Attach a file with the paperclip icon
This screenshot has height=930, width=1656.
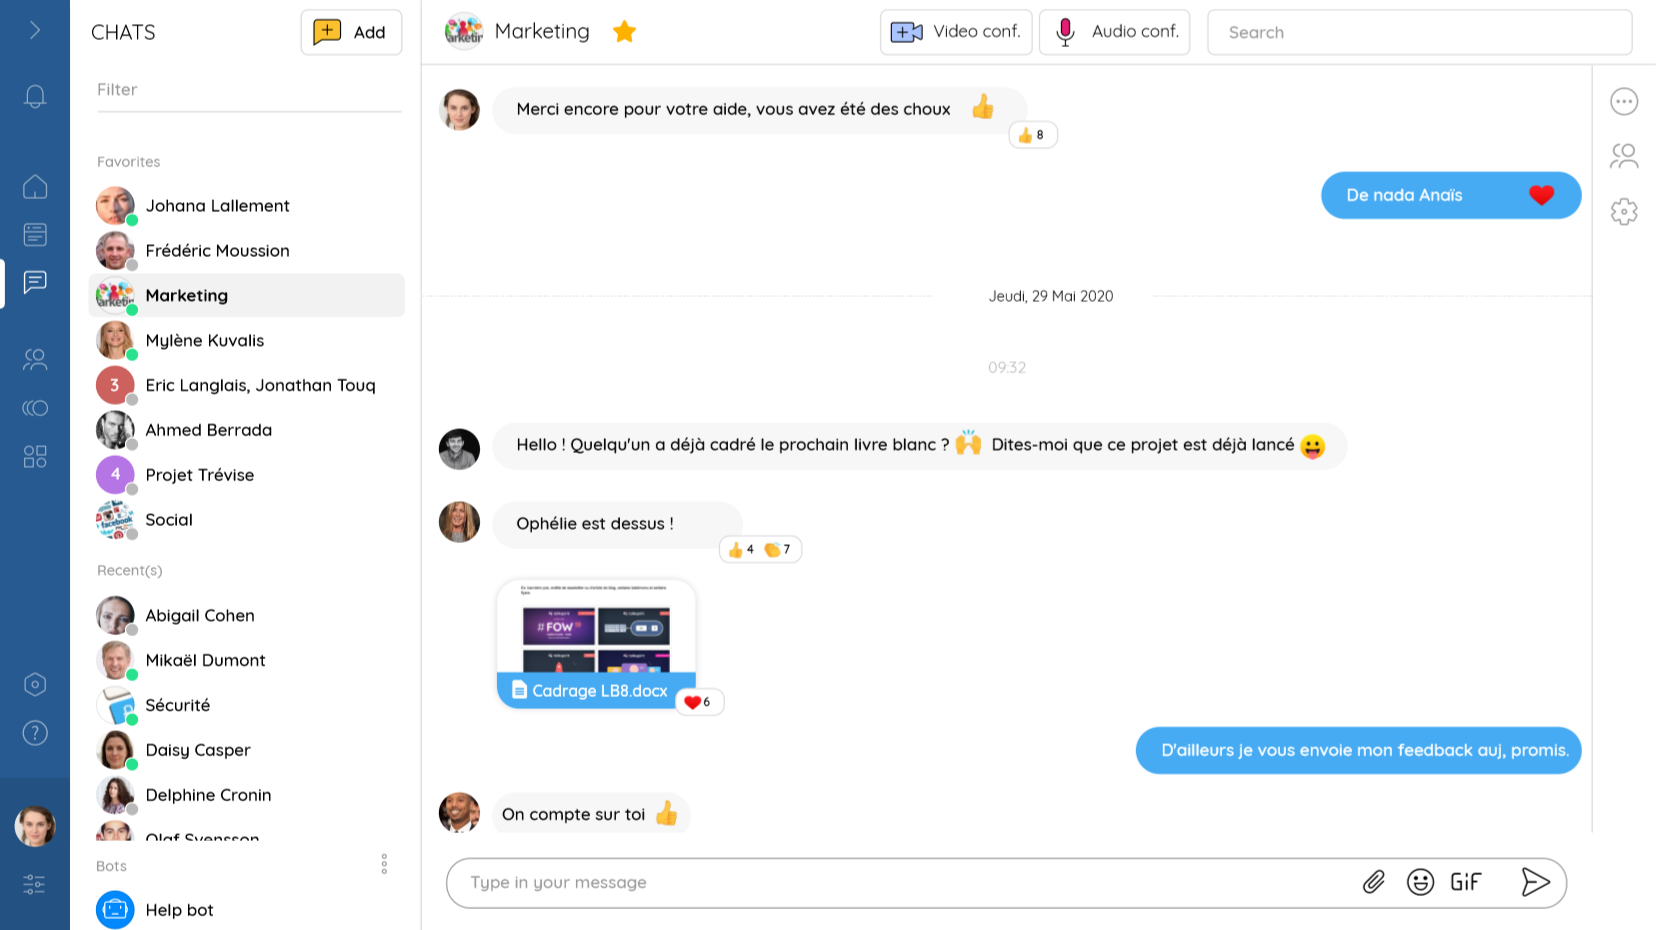pos(1375,882)
